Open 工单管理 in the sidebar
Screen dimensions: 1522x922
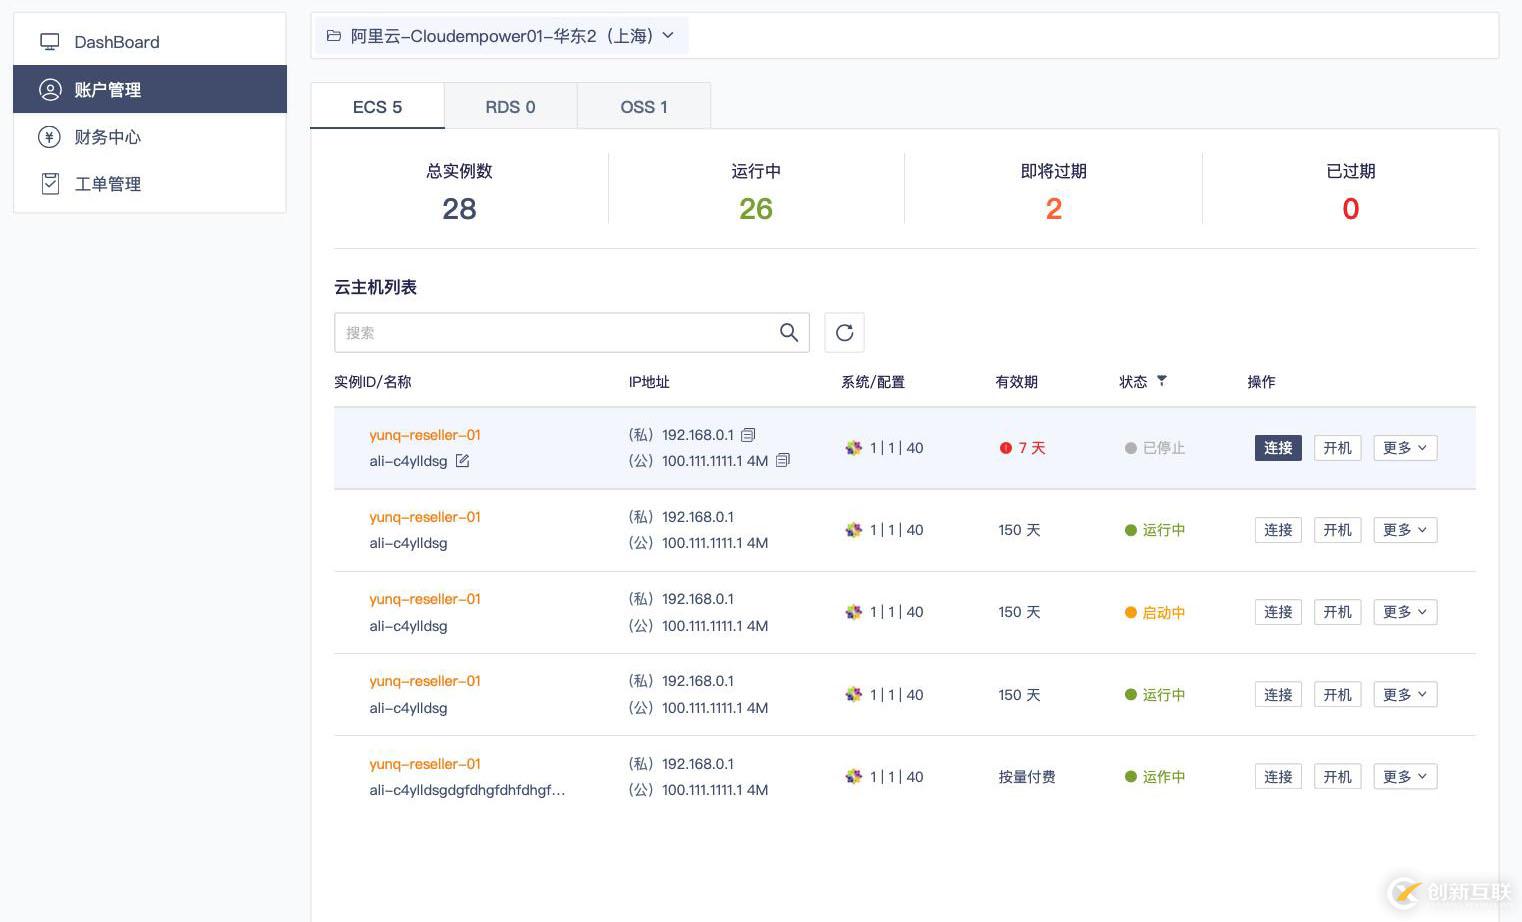coord(107,184)
